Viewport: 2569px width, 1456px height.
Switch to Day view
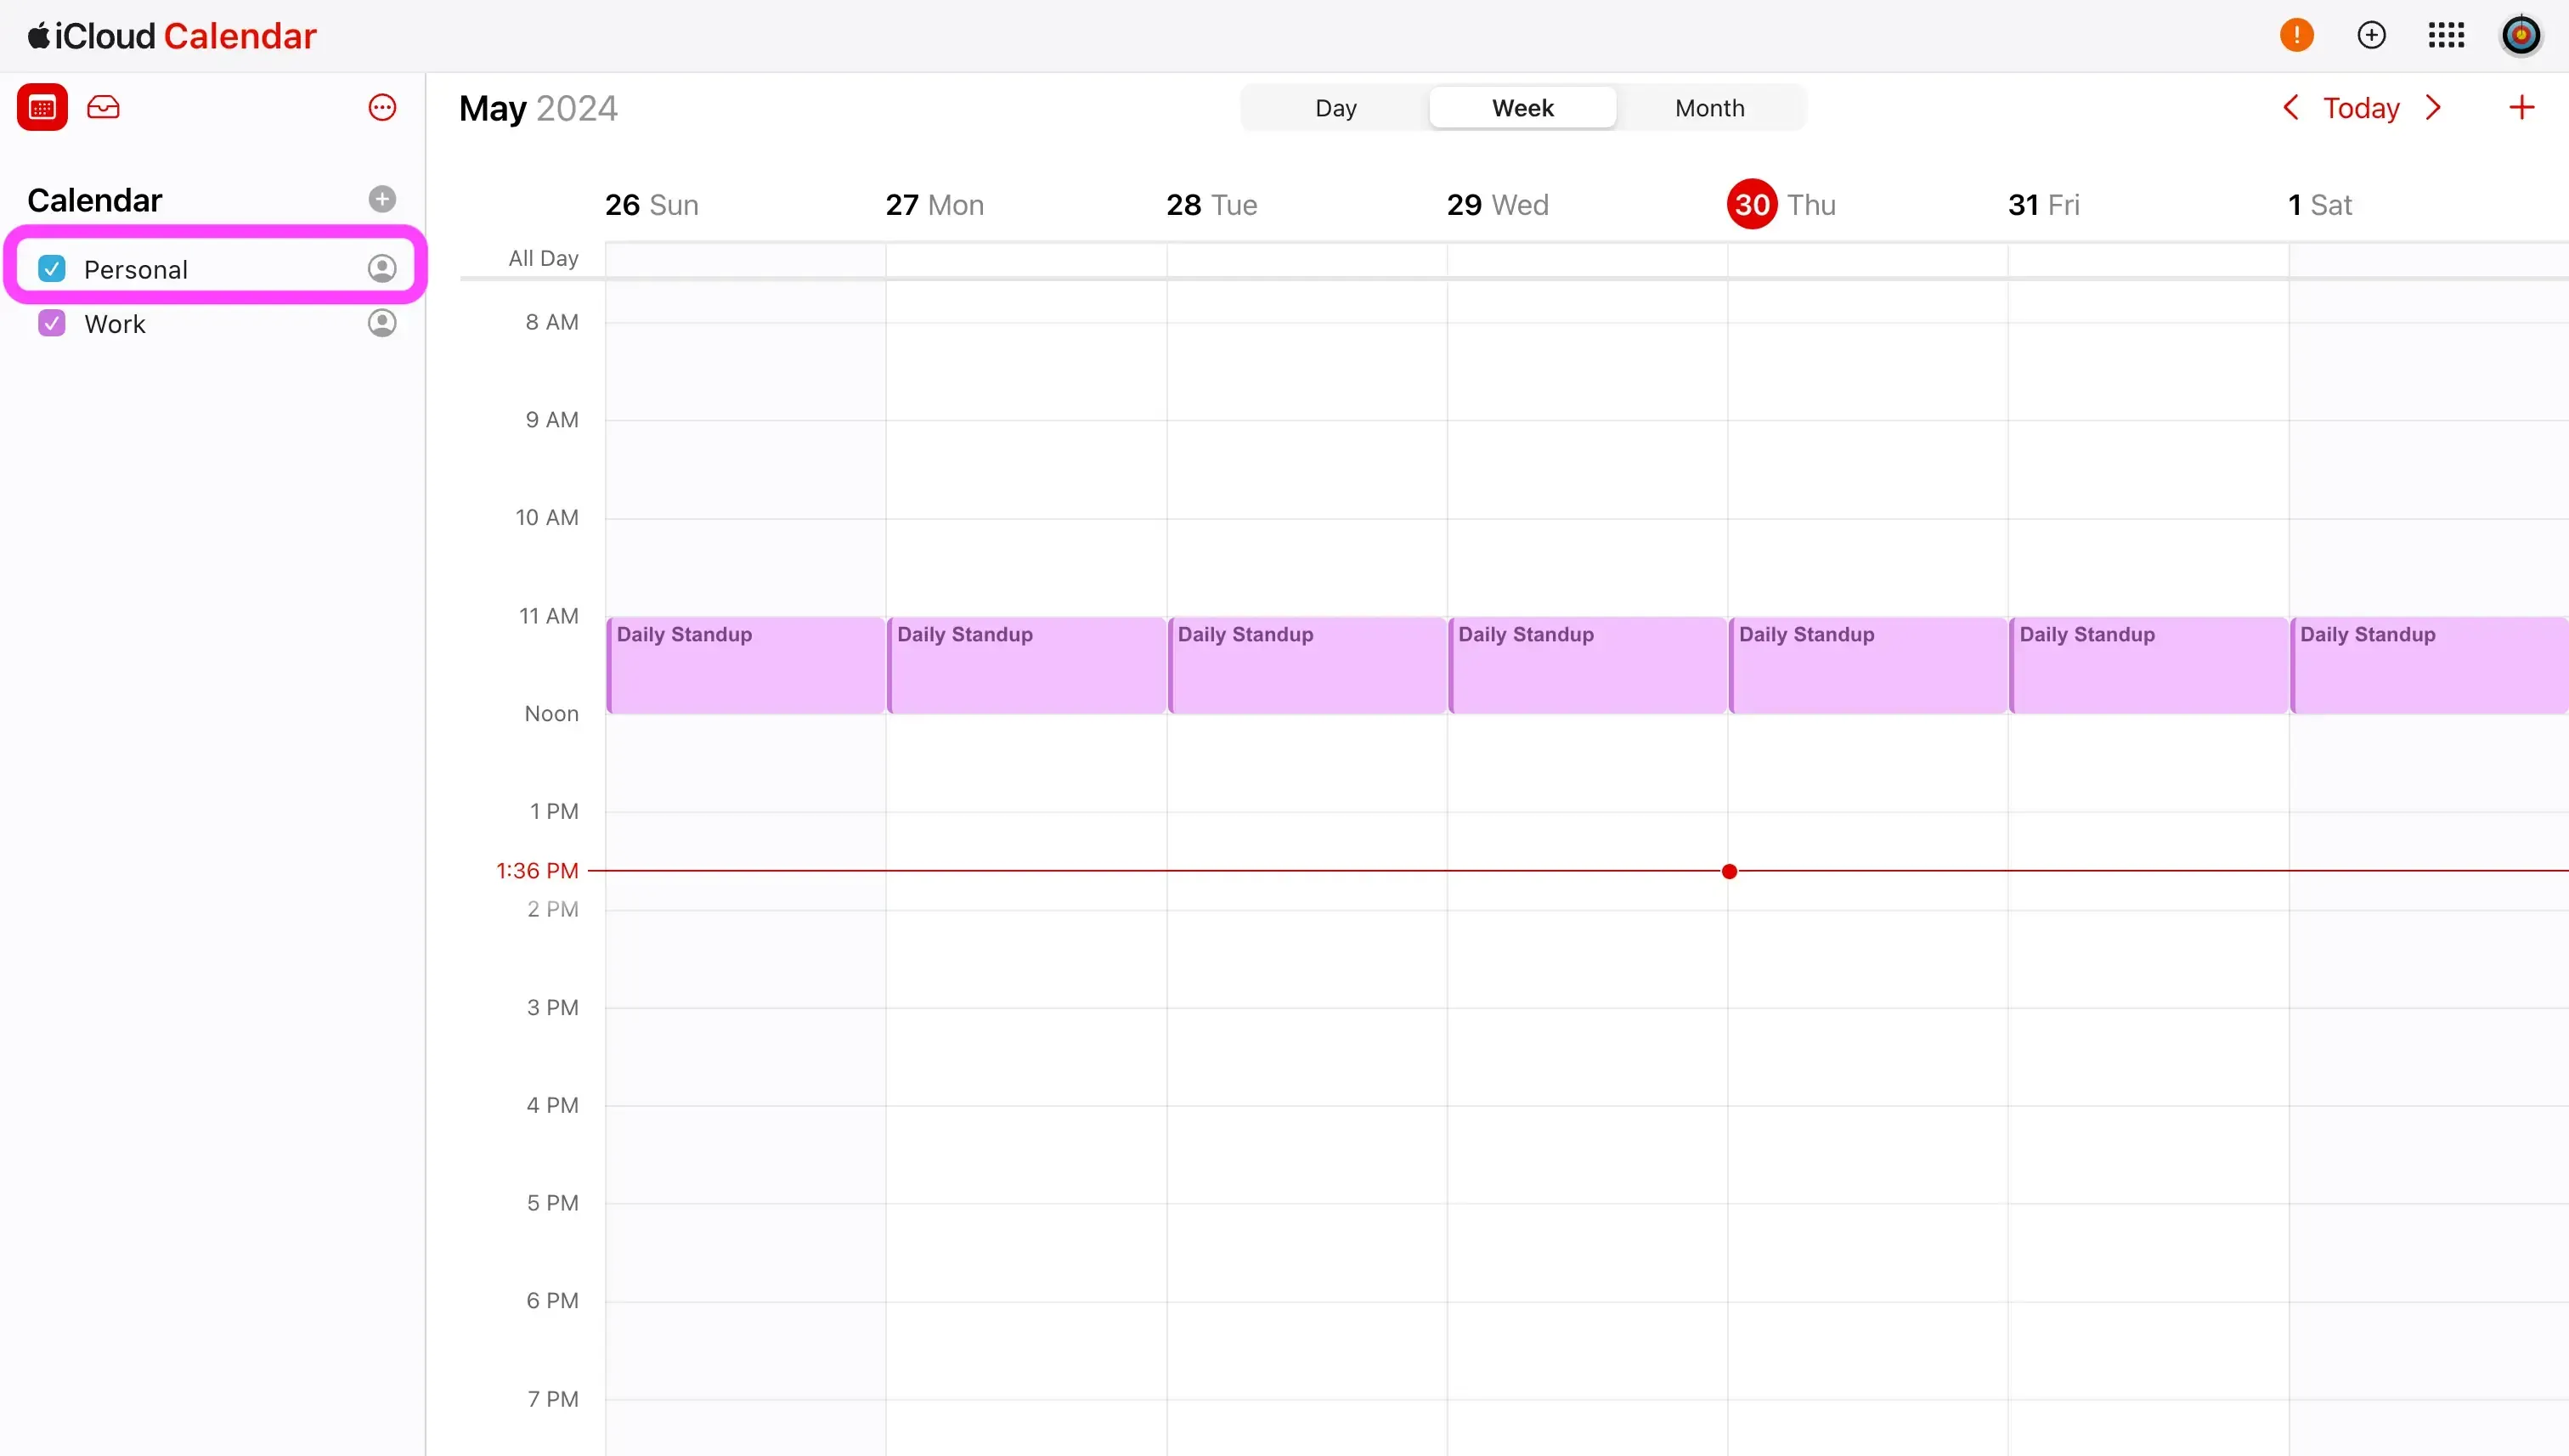click(1335, 107)
